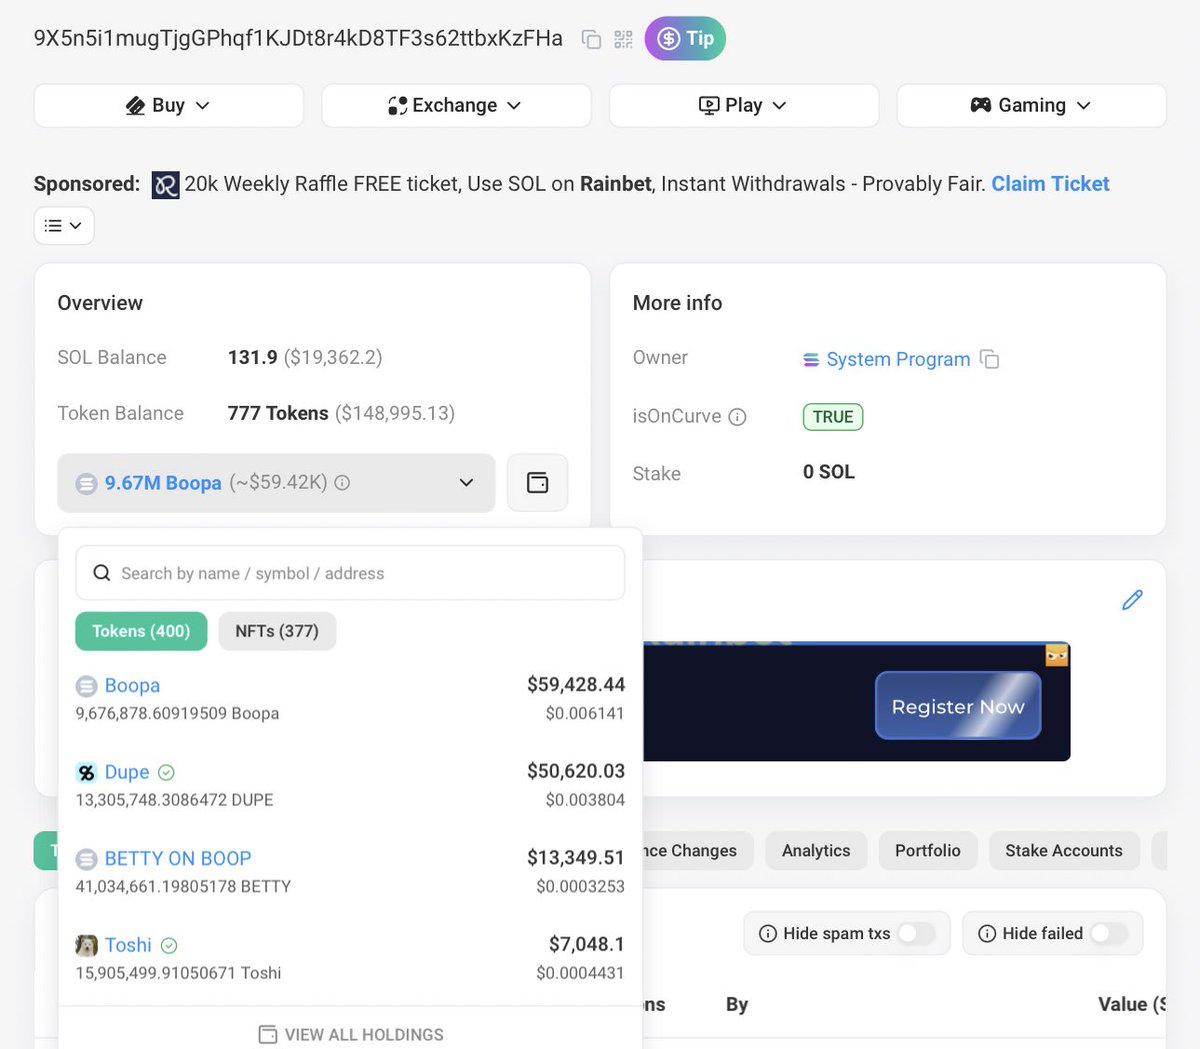Click the Claim Ticket link

coord(1049,183)
